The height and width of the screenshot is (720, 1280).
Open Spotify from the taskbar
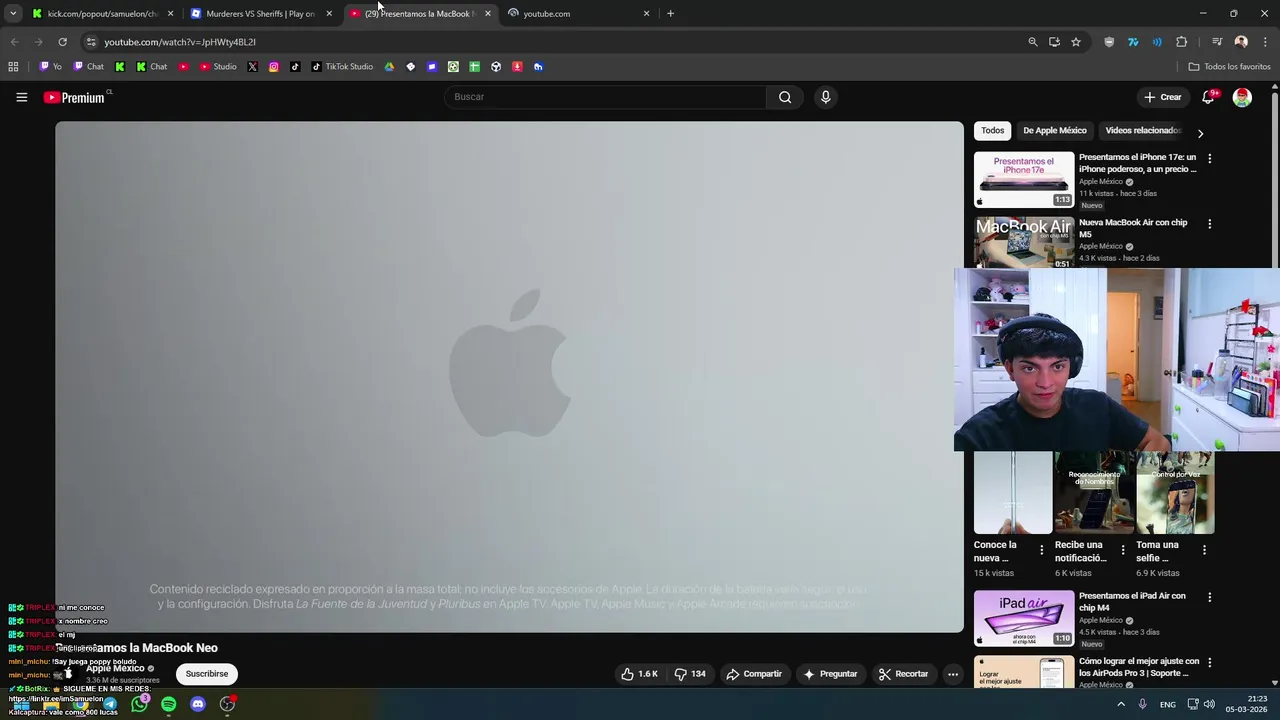click(x=169, y=704)
